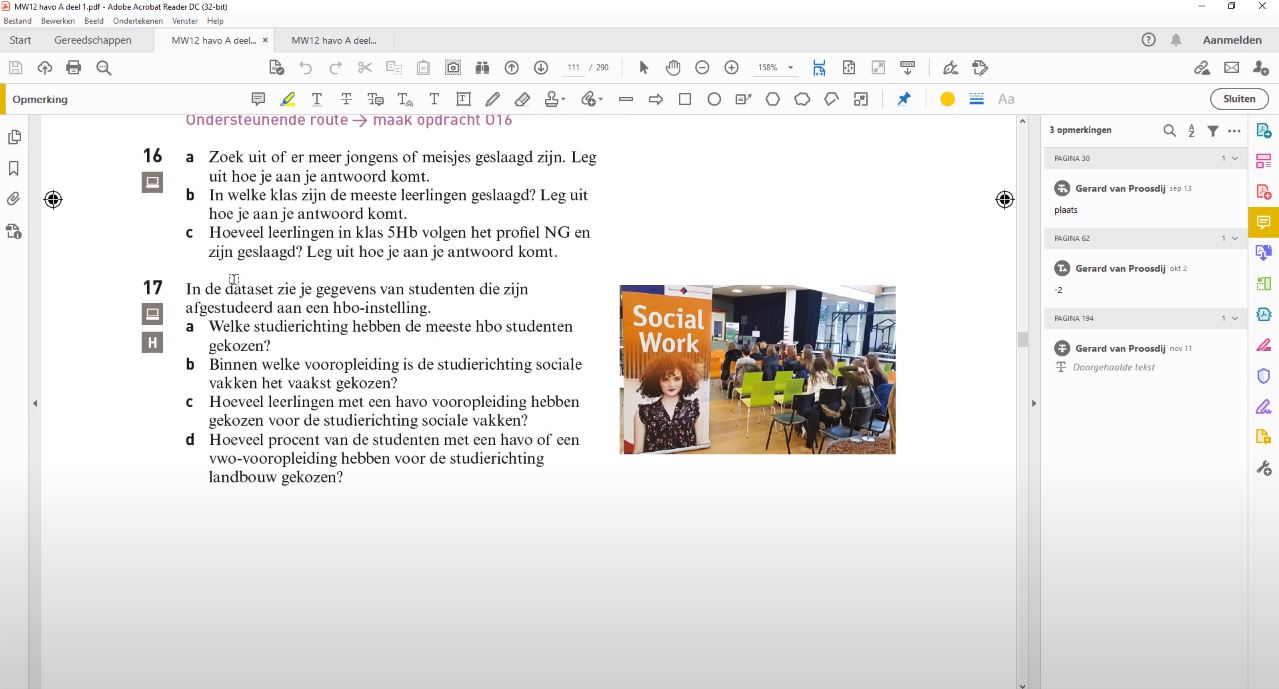Open the bookmarks panel icon
Screen dimensions: 1279x689
point(14,168)
